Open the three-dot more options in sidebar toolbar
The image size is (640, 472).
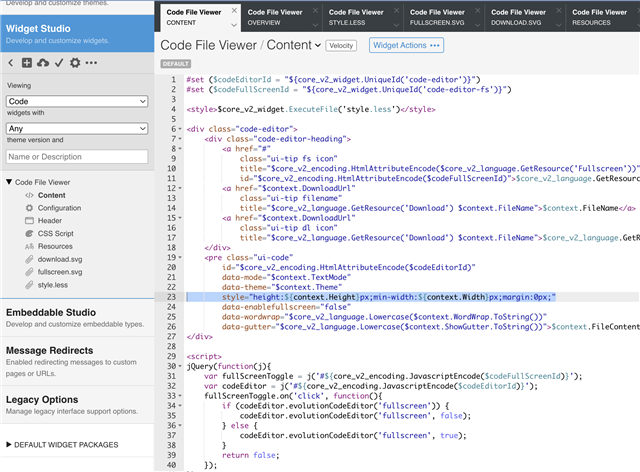pyautogui.click(x=91, y=63)
